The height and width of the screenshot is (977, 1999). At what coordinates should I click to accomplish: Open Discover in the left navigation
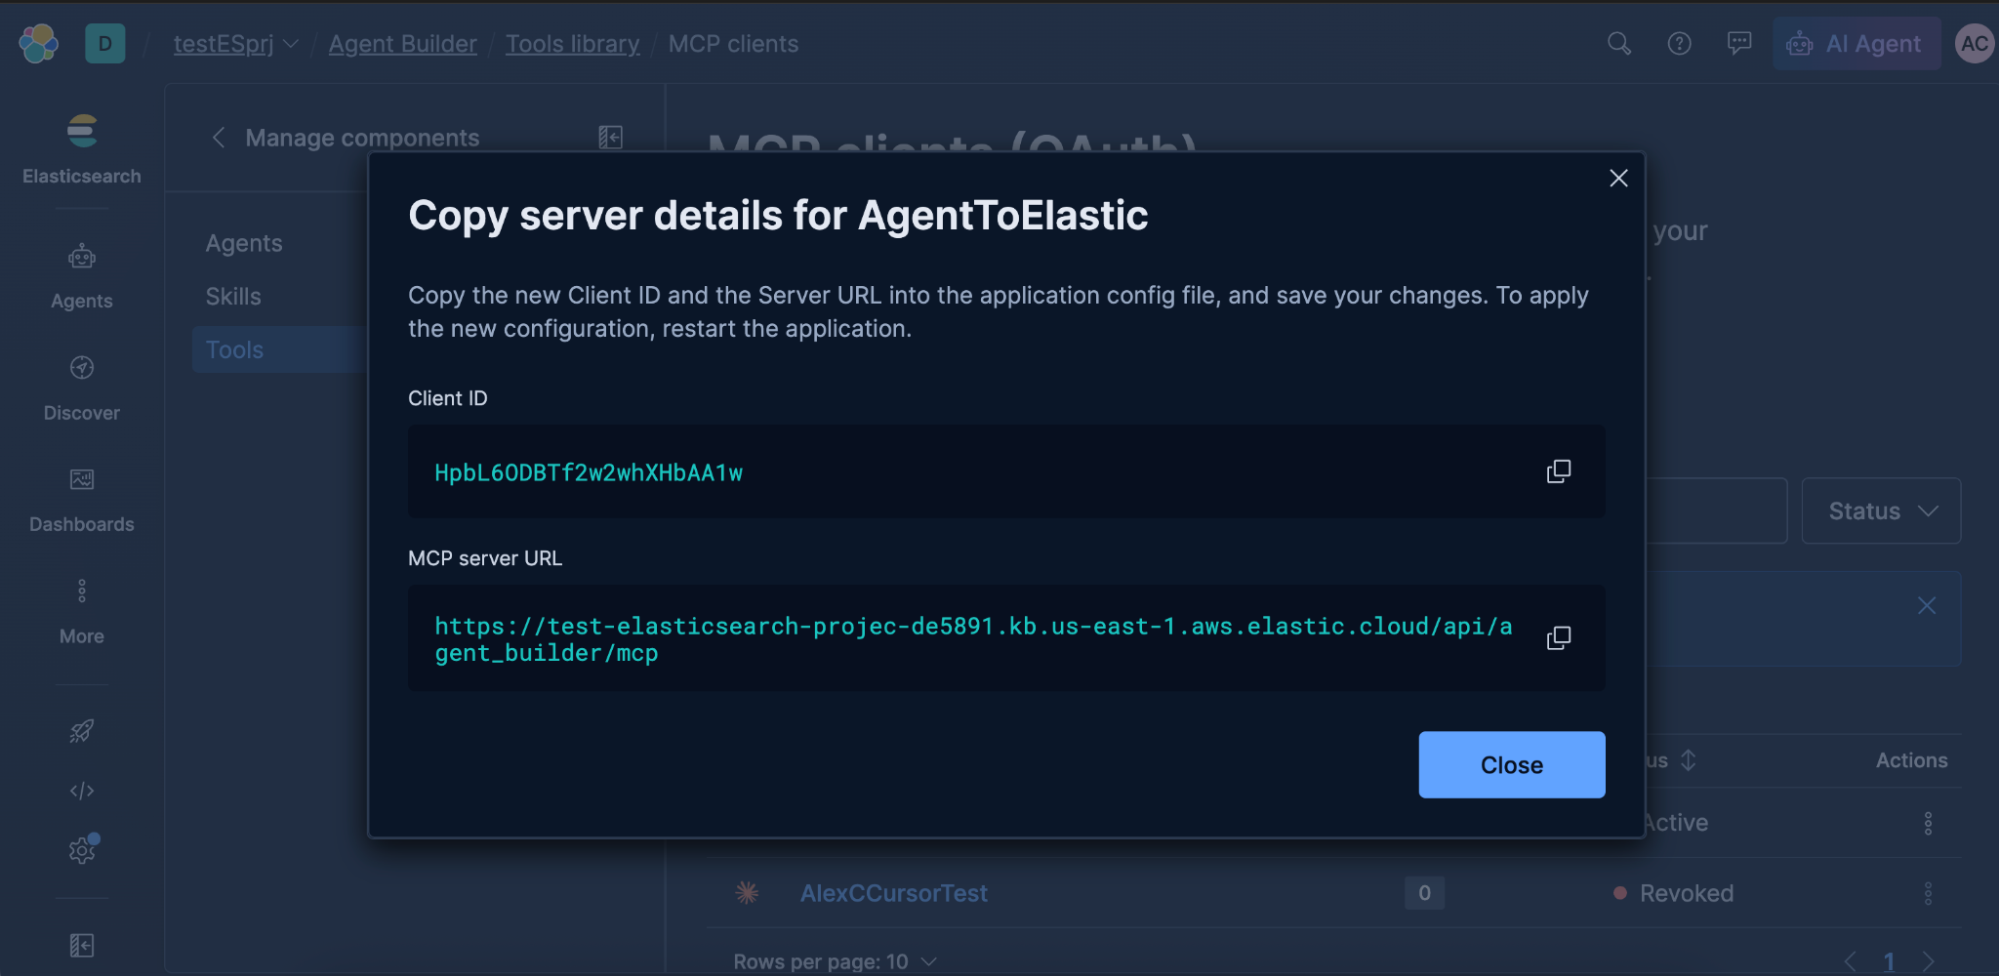tap(82, 388)
